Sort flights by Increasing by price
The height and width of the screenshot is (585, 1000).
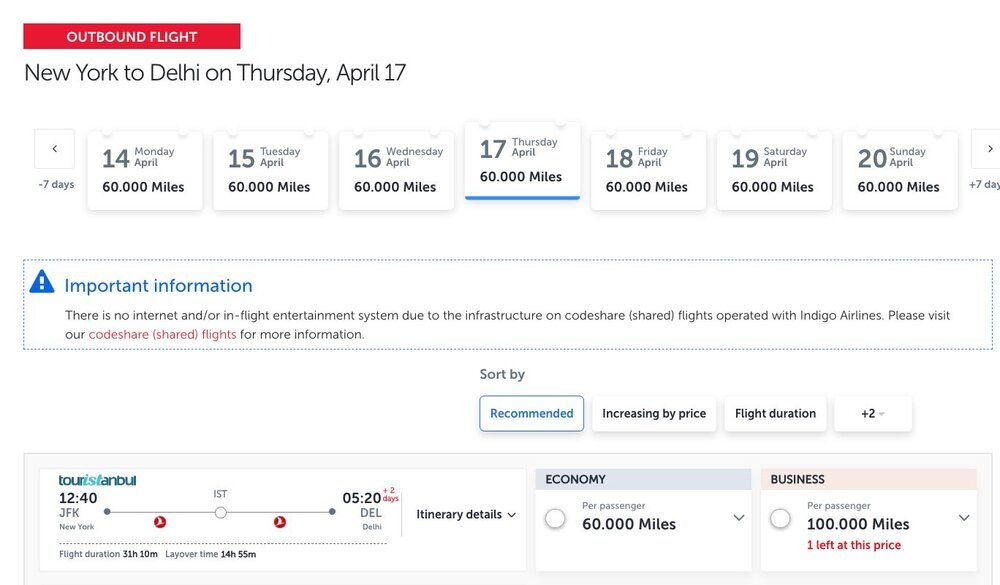pyautogui.click(x=654, y=414)
